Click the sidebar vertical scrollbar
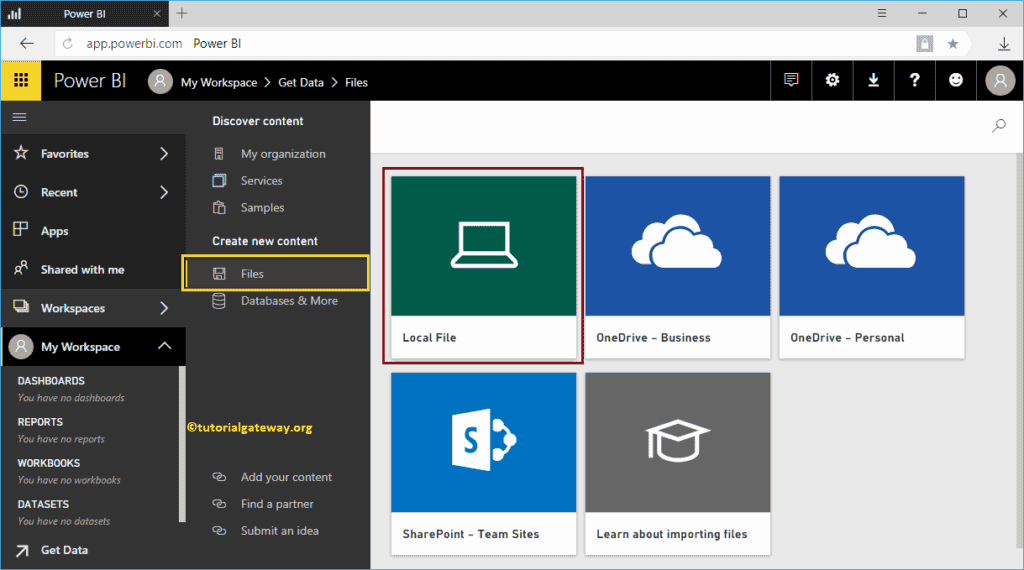This screenshot has height=570, width=1024. tap(182, 444)
